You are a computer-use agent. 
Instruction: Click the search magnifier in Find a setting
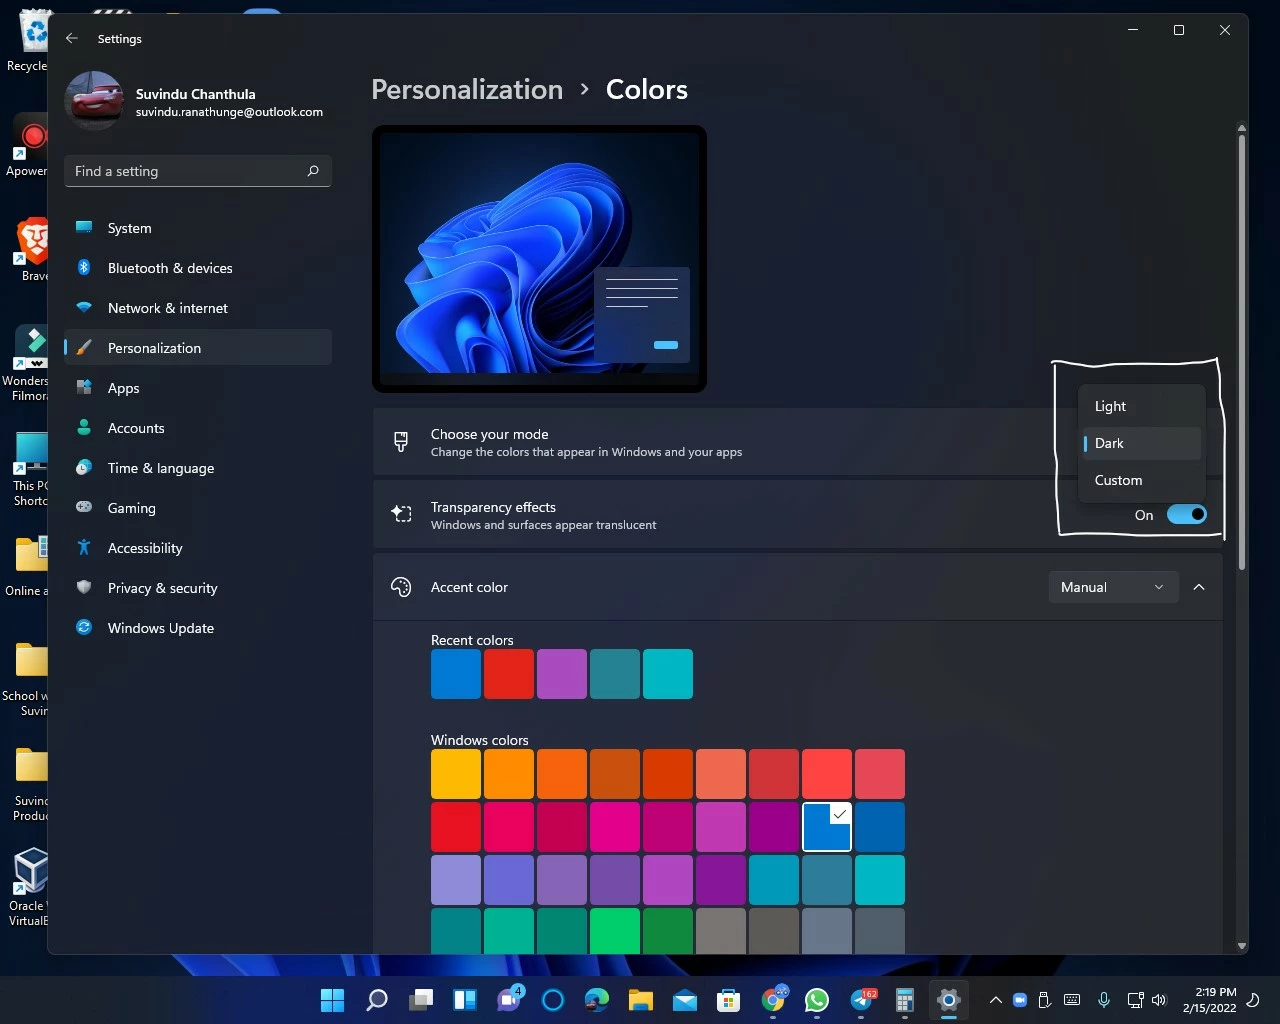pos(313,171)
